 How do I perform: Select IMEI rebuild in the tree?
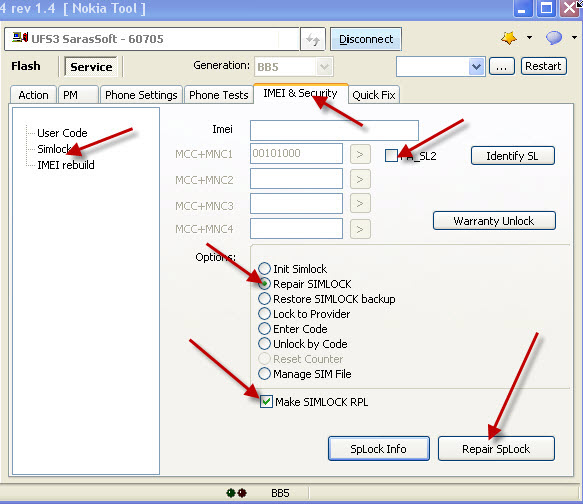click(x=66, y=165)
